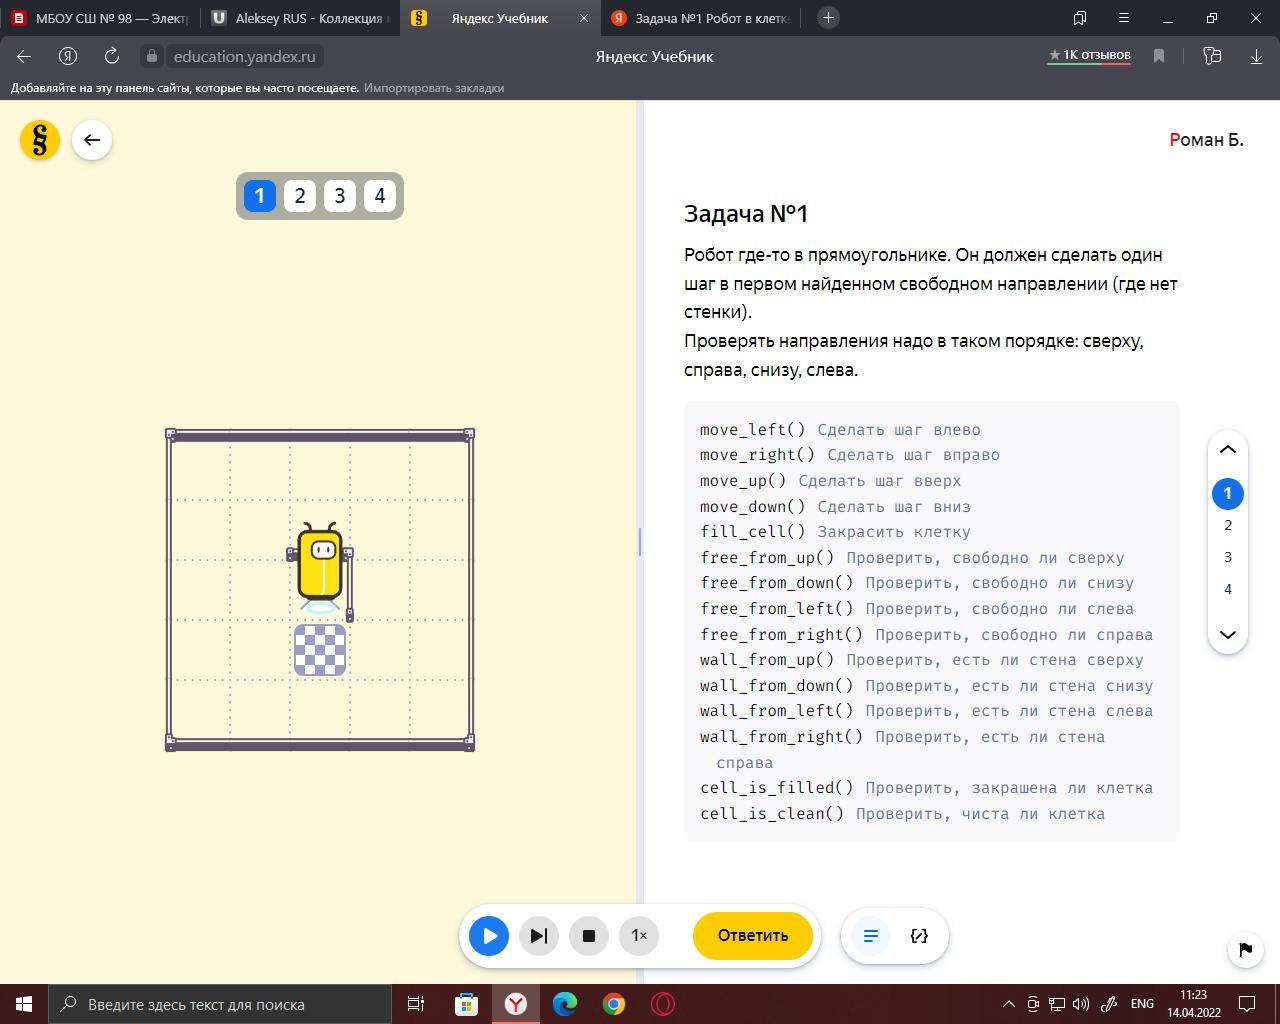
Task: Go to next task with down chevron
Action: point(1227,634)
